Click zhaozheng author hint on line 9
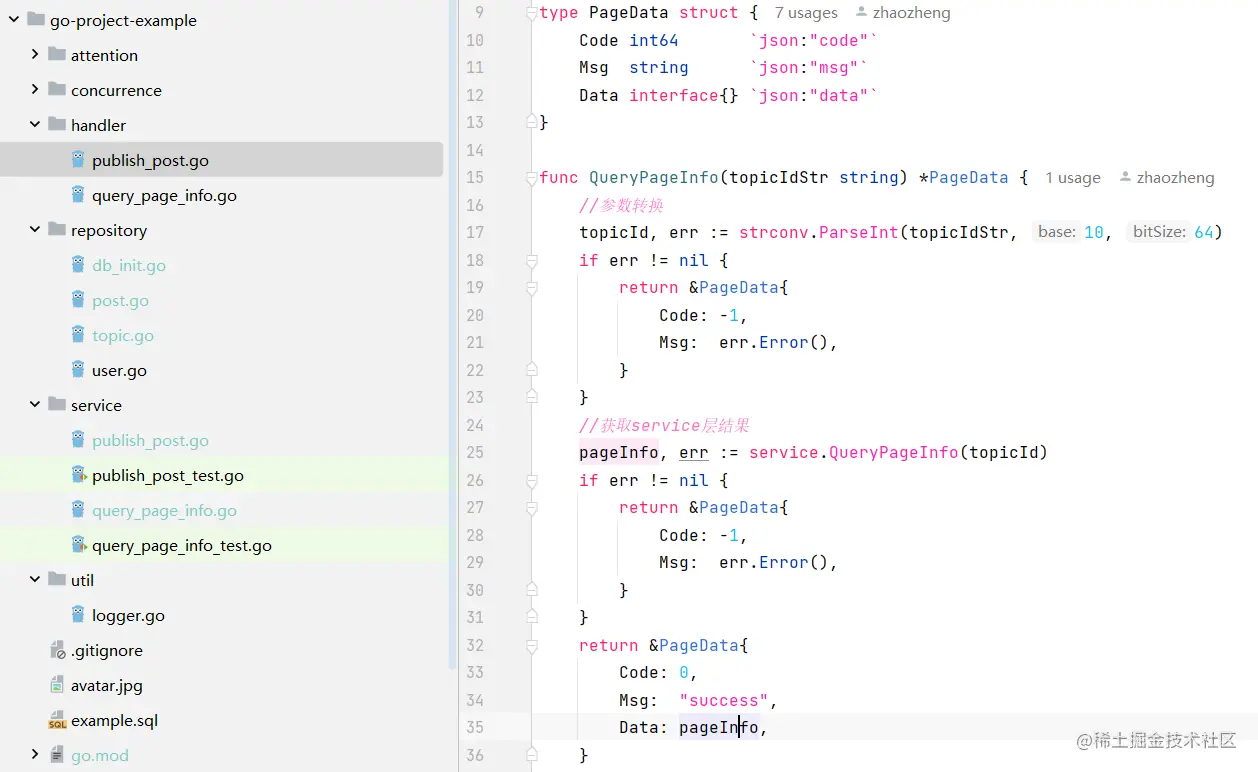1258x772 pixels. point(912,13)
